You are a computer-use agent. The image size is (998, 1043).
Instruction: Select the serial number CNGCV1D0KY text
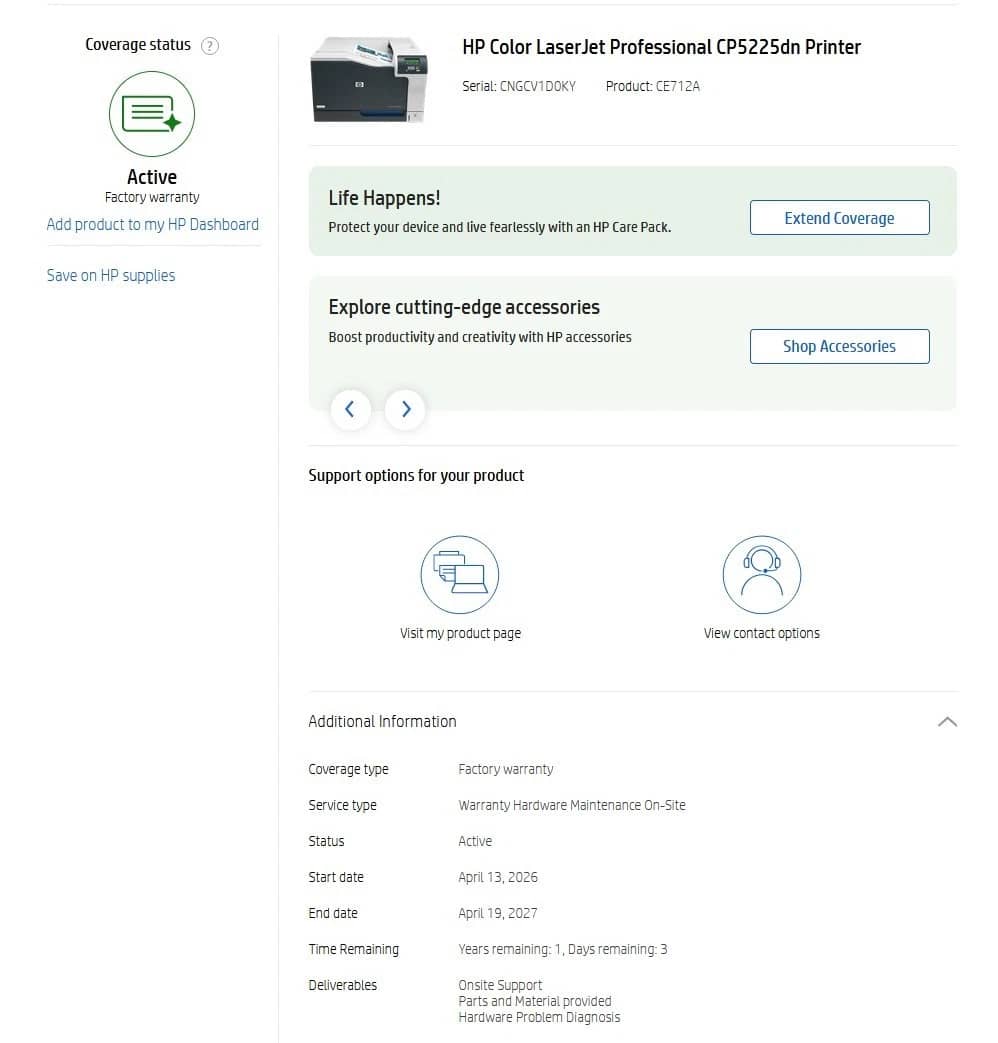tap(538, 86)
